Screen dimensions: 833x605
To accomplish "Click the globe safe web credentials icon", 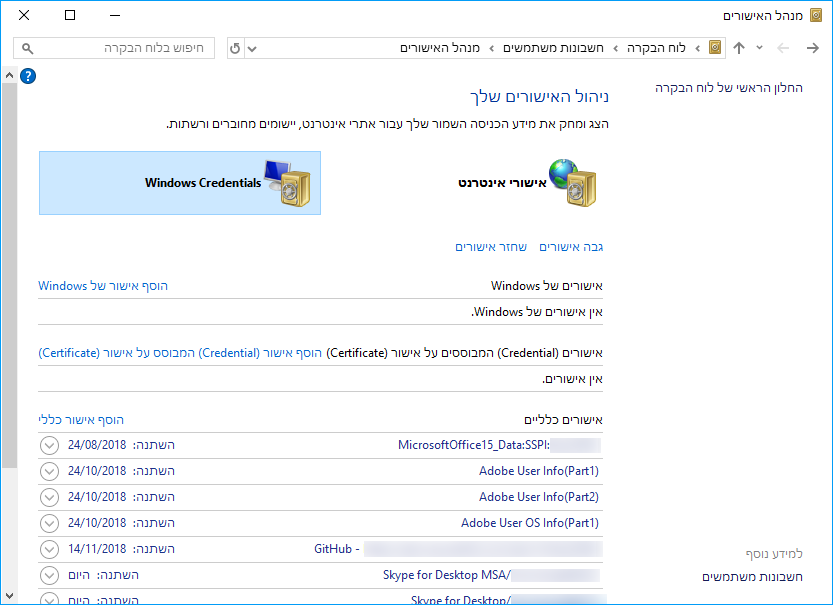I will pos(573,183).
